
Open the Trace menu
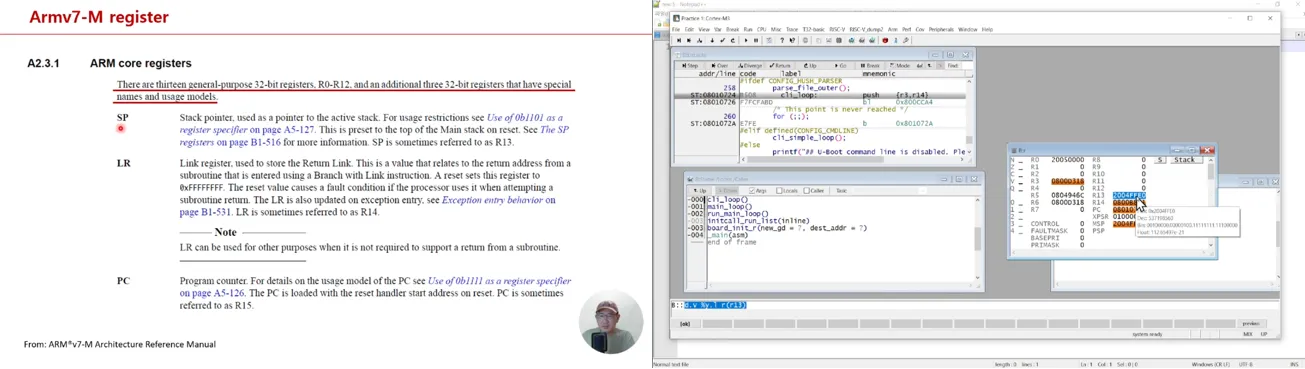pos(792,30)
